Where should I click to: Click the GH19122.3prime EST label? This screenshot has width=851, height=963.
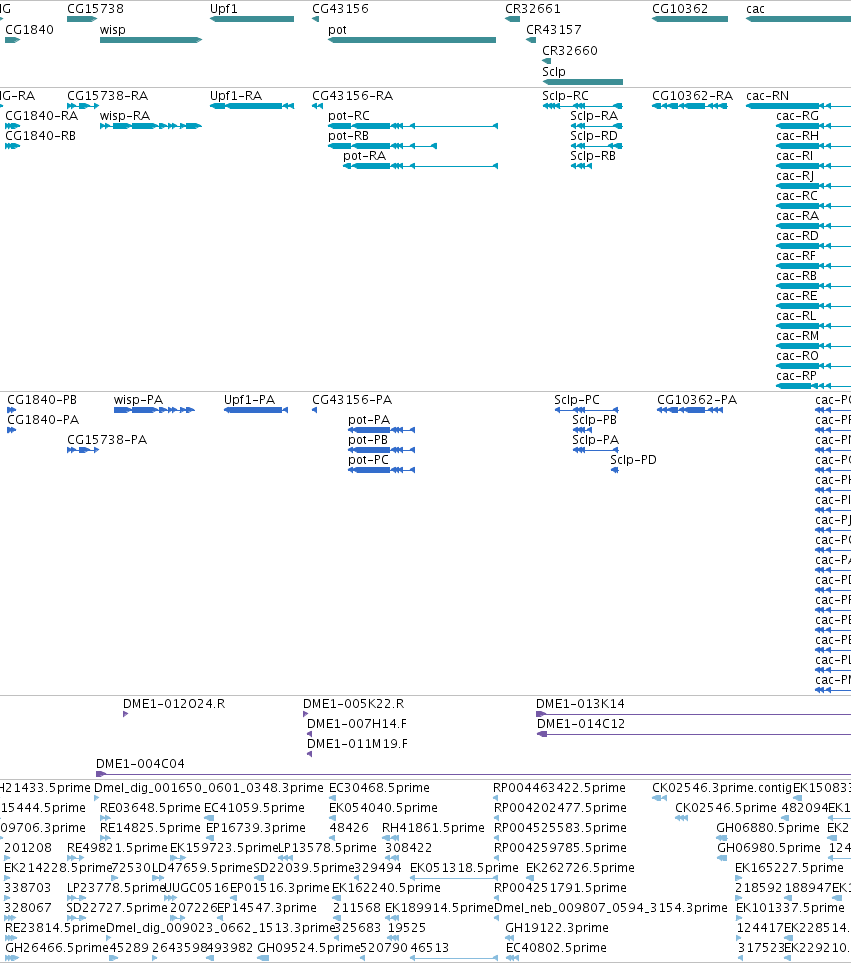click(x=557, y=927)
